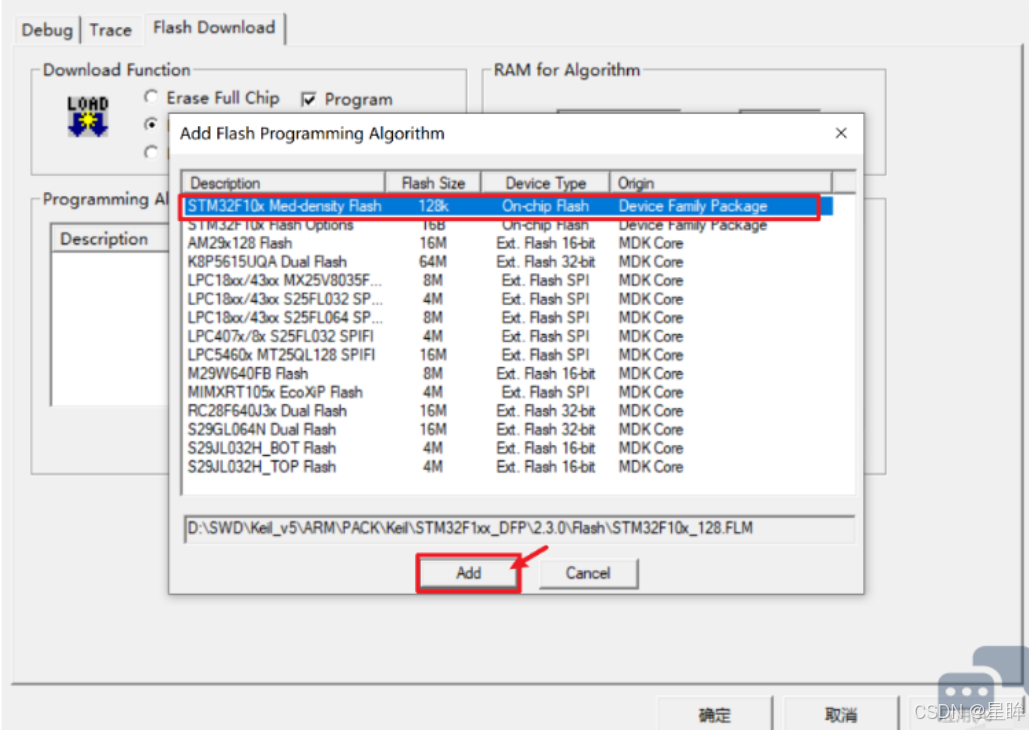Select the AM29x128 Flash row
The width and height of the screenshot is (1029, 730).
click(x=509, y=243)
